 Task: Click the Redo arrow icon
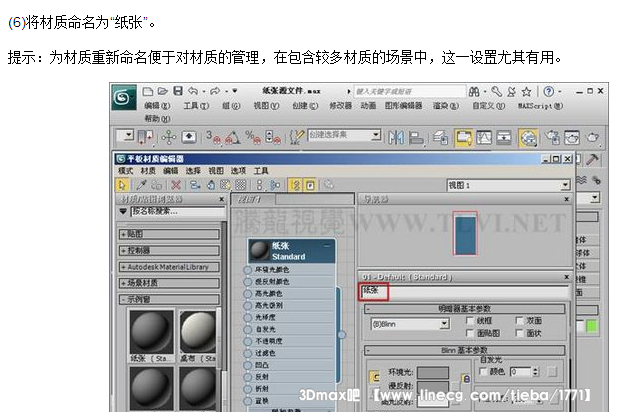(x=215, y=91)
